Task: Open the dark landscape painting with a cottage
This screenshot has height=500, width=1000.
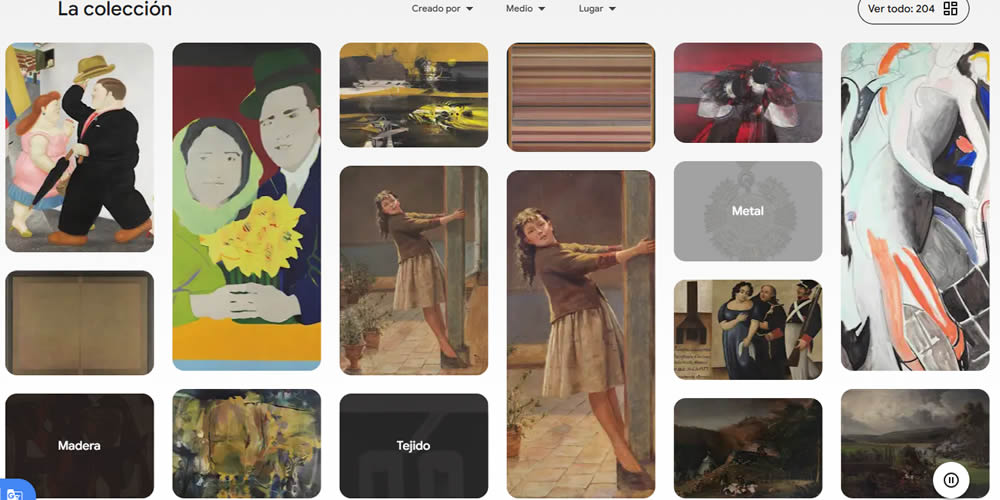Action: [747, 448]
